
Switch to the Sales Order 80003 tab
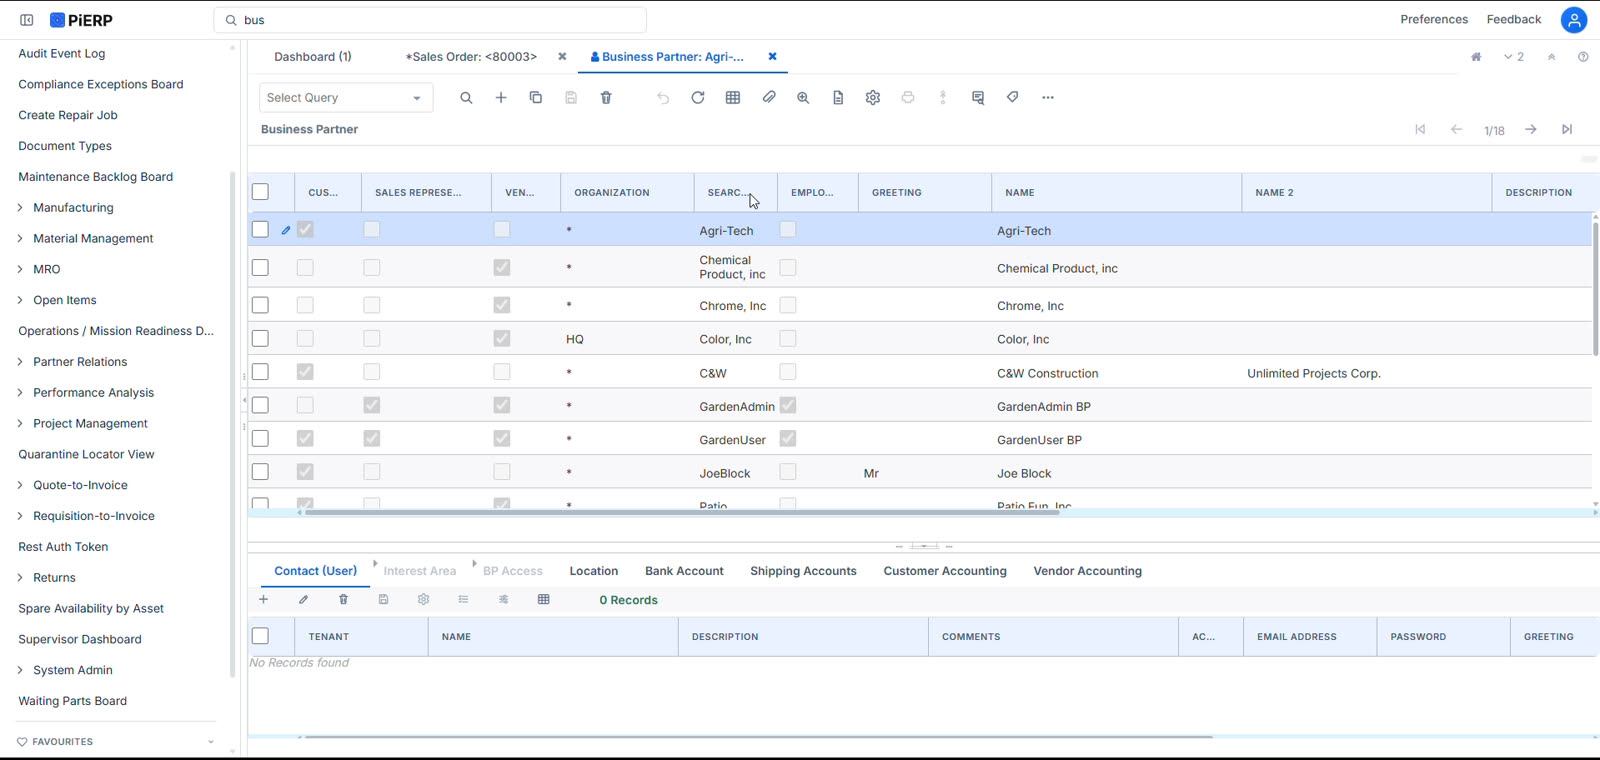(x=471, y=57)
